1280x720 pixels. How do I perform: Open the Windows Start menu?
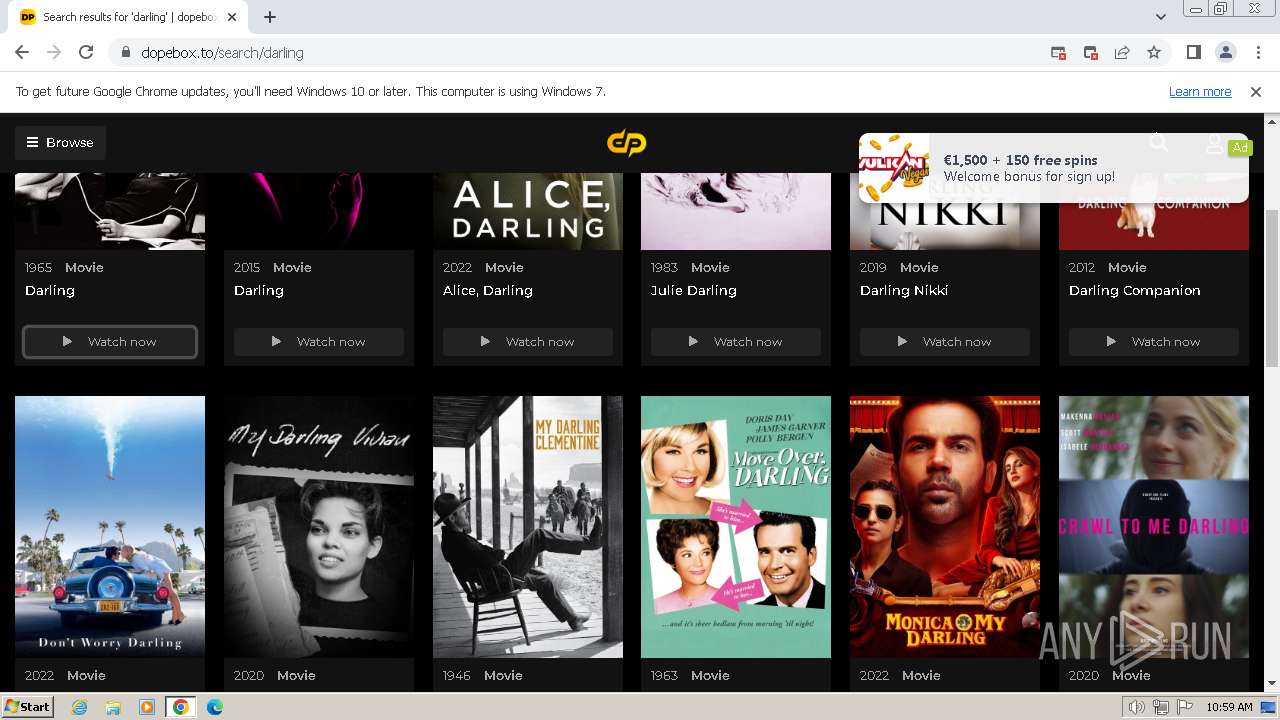[28, 707]
